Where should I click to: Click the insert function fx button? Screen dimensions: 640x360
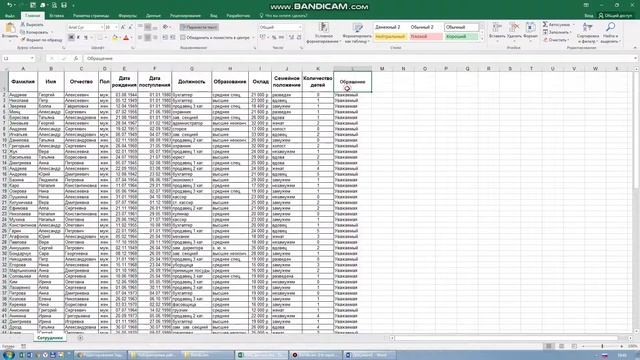click(76, 58)
